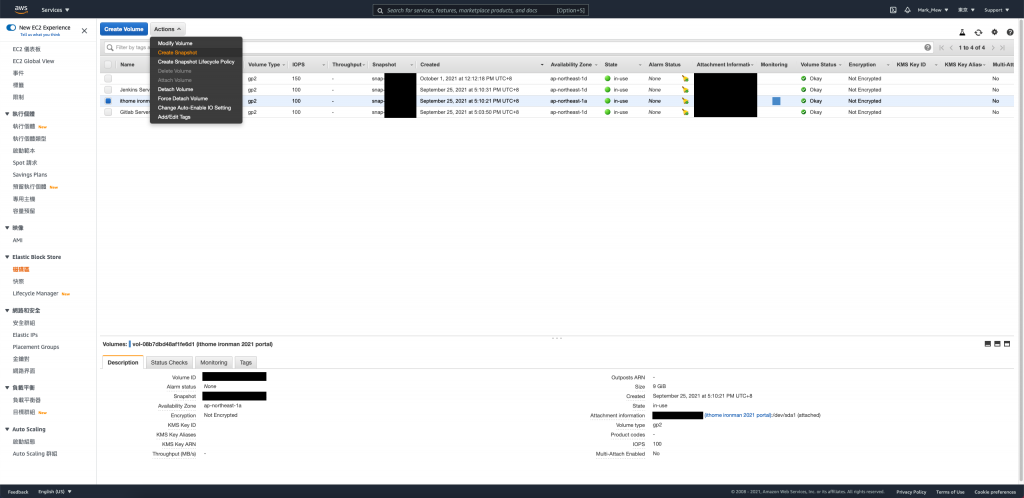Click the magnifier icon in the filter bar

coord(110,48)
